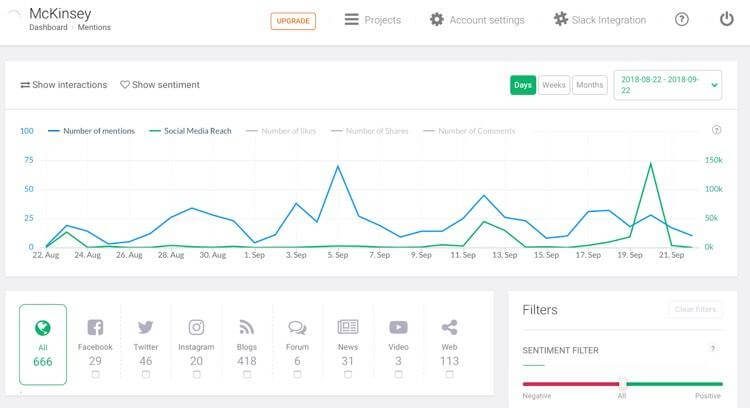Viewport: 750px width, 408px height.
Task: Check the News filter checkbox
Action: (x=348, y=375)
